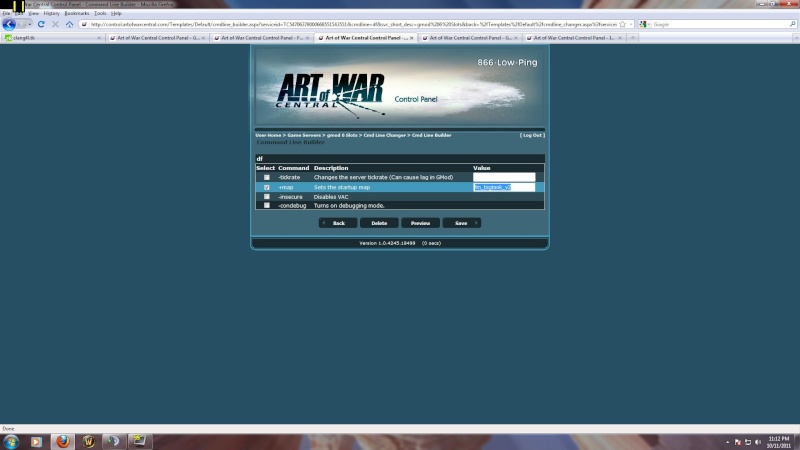Click the monitor application icon in taskbar
This screenshot has width=800, height=450.
click(139, 441)
